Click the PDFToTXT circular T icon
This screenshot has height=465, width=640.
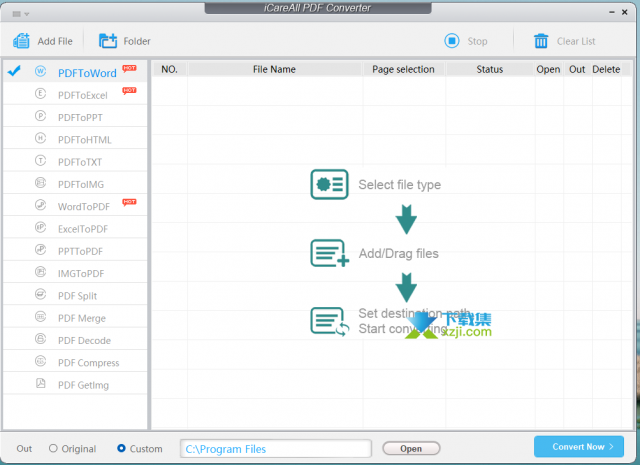(x=40, y=160)
